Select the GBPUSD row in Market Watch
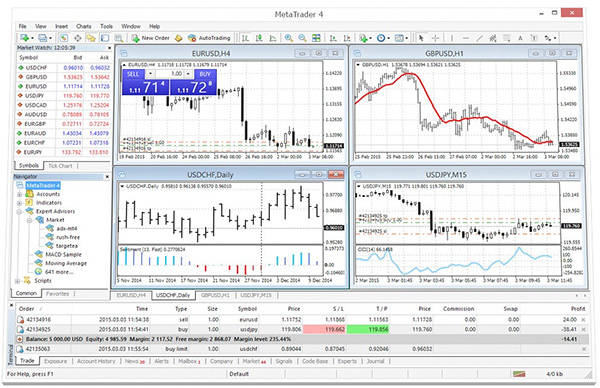 tap(64, 77)
